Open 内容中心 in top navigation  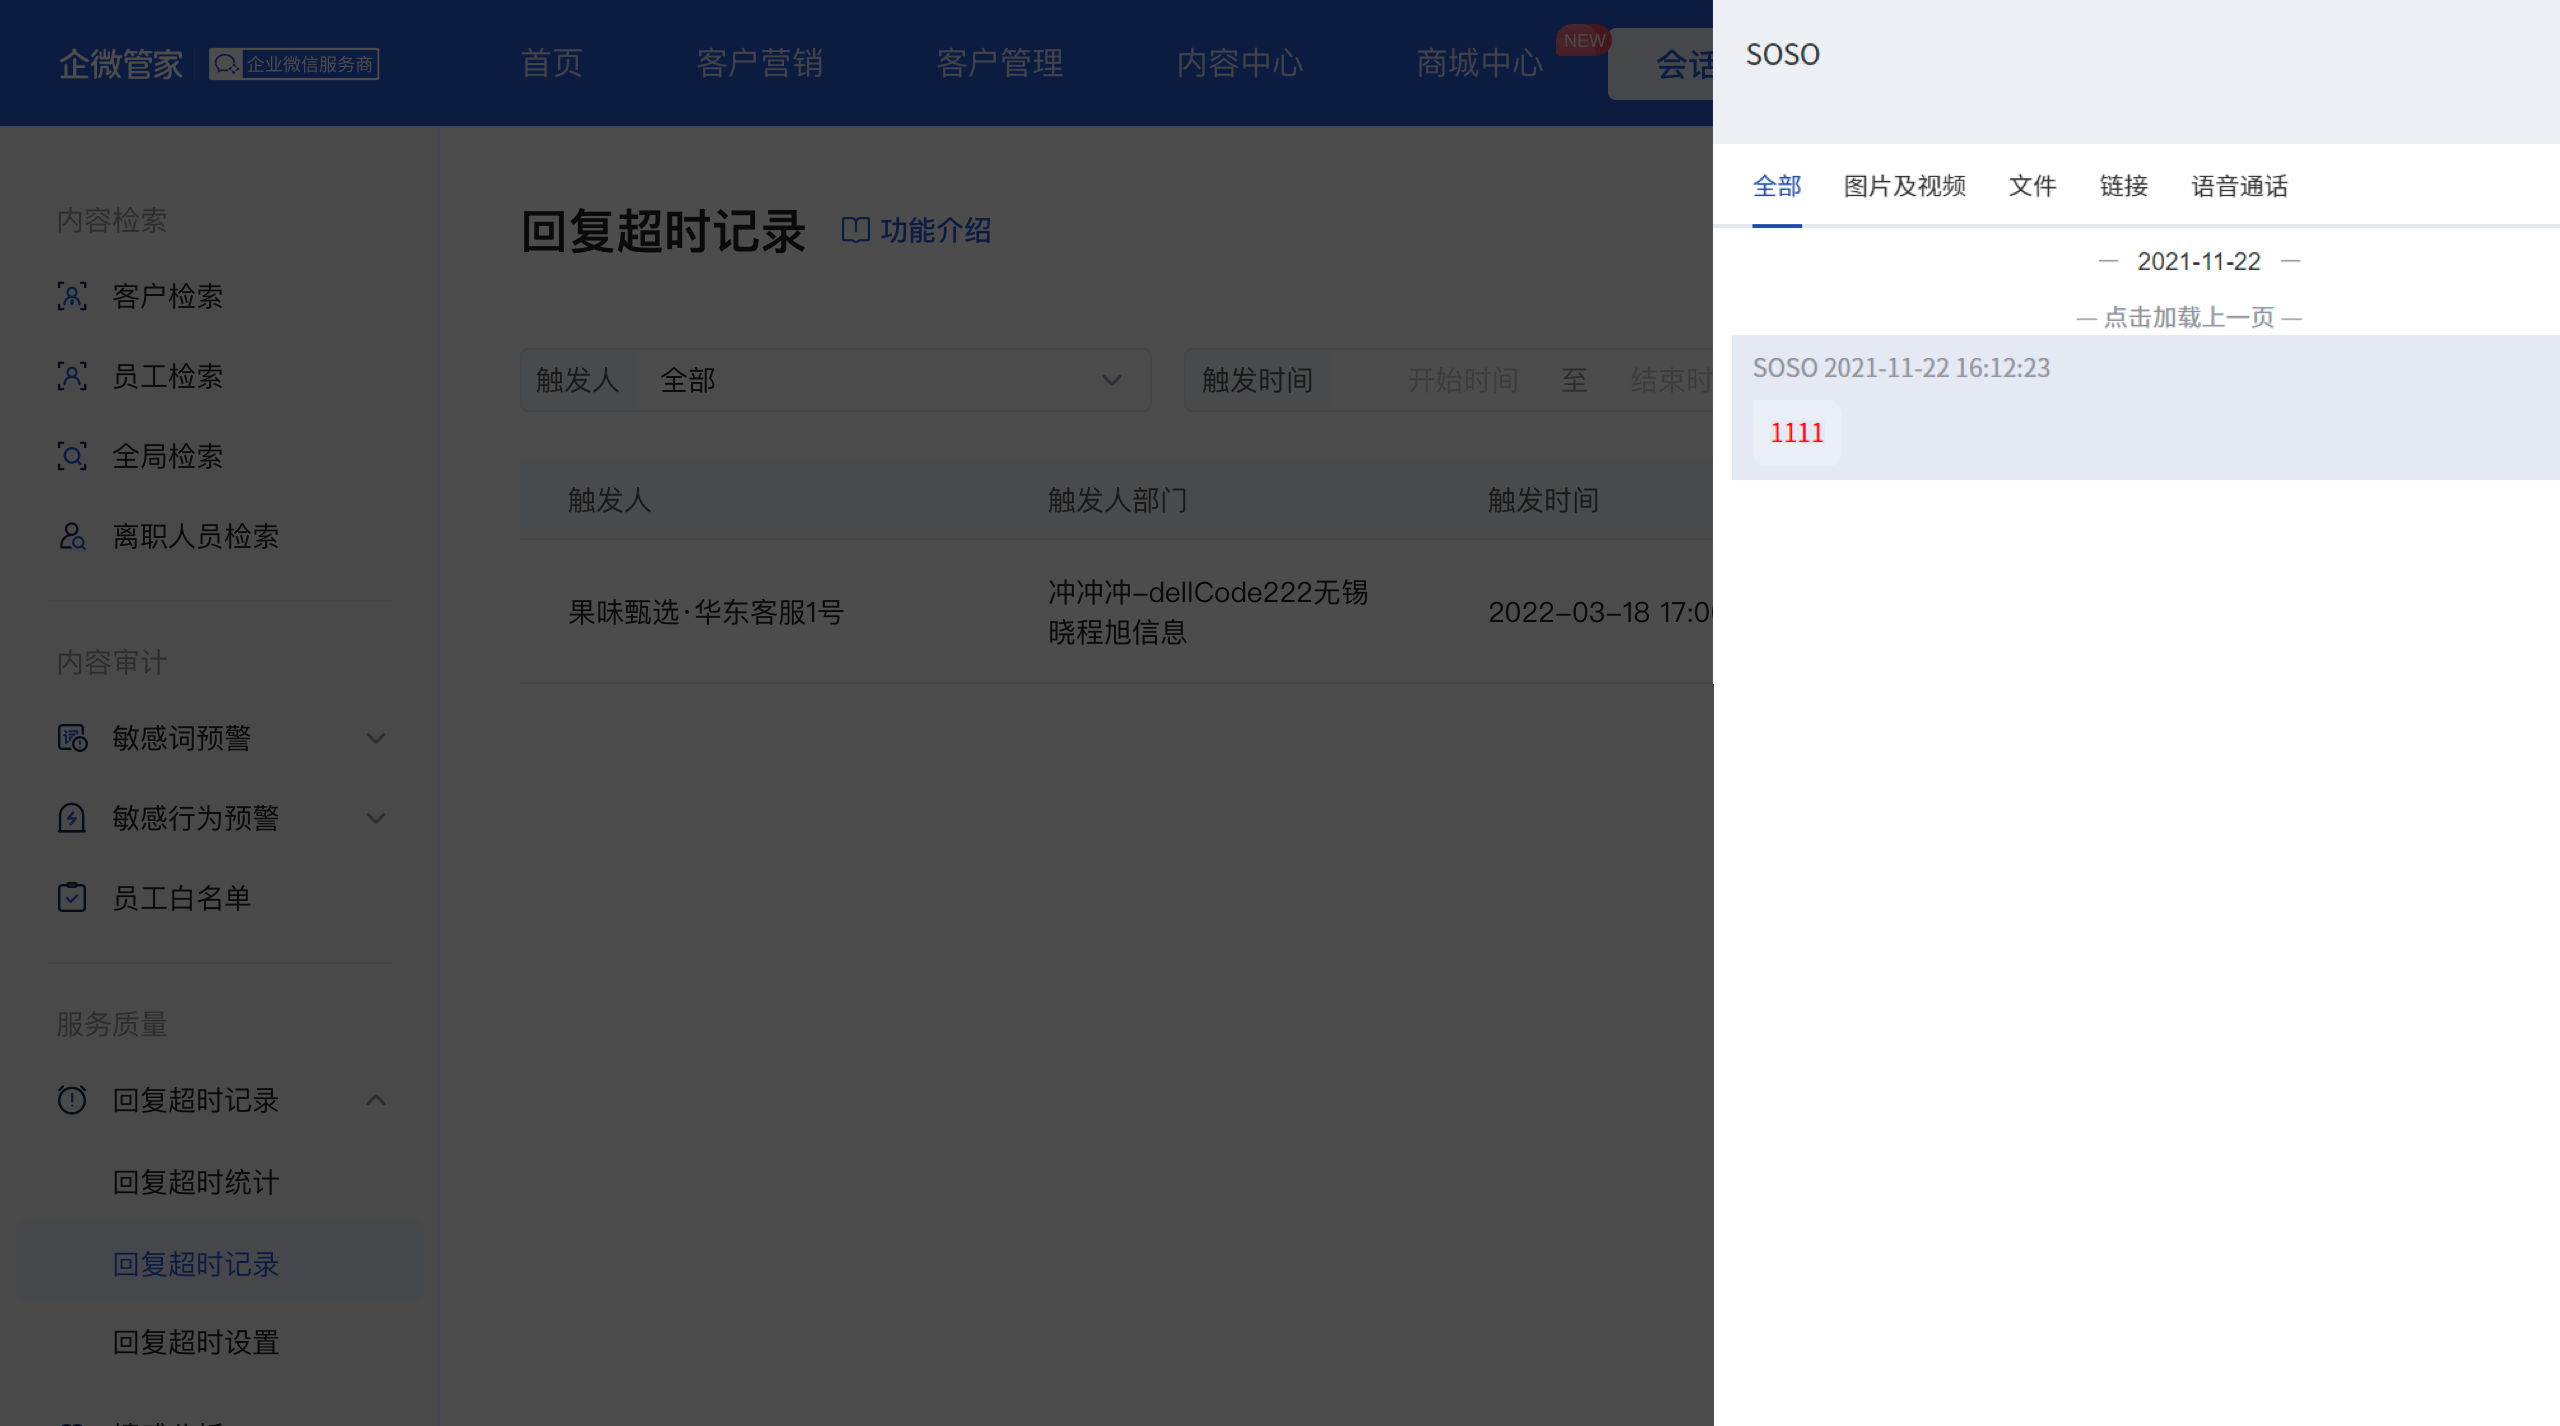(x=1240, y=63)
